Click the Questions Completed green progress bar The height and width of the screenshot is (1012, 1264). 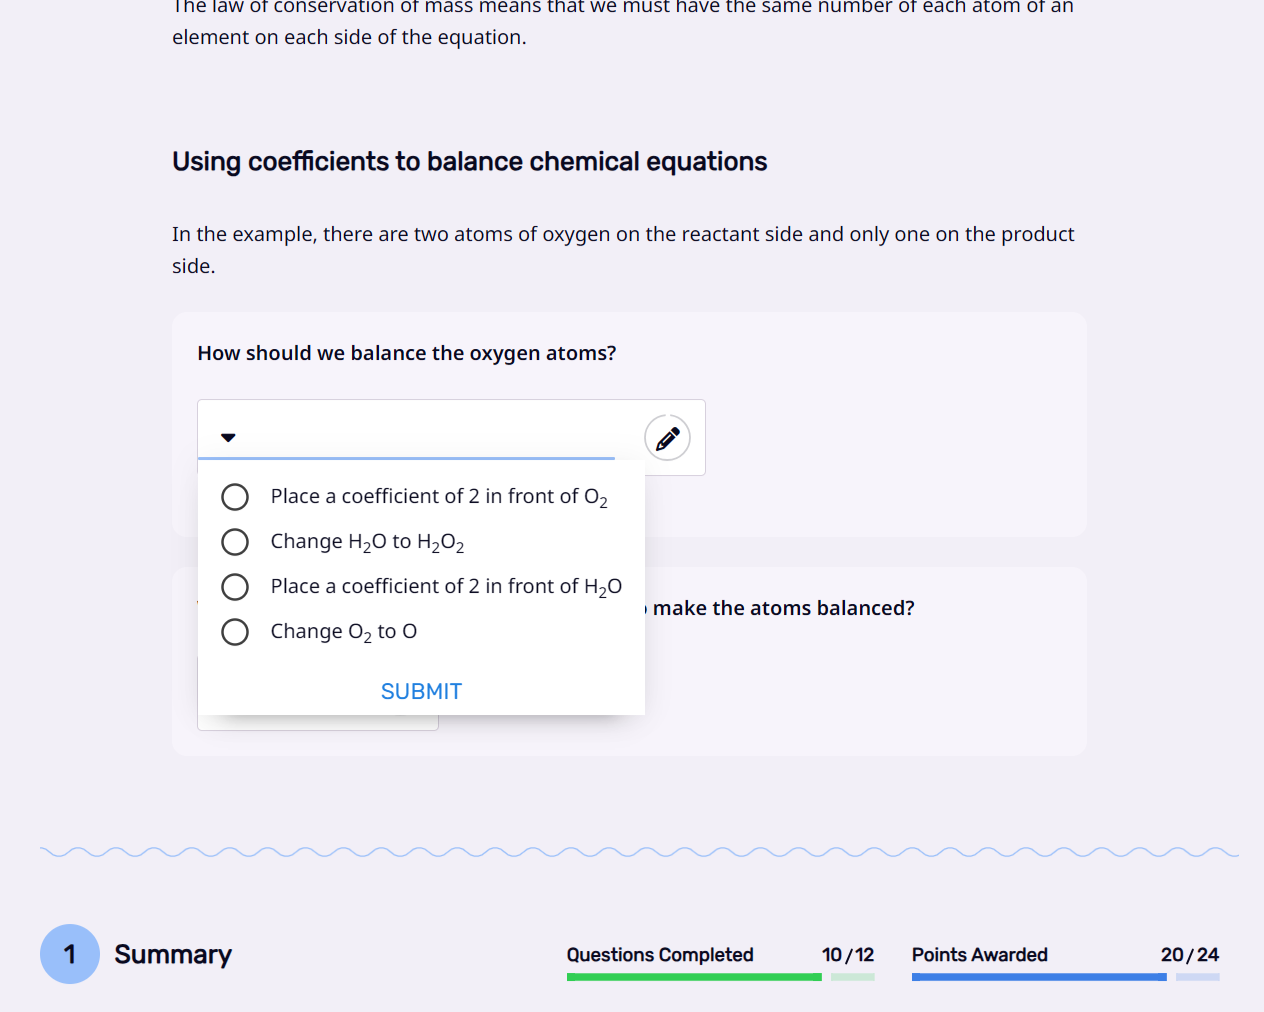[720, 977]
